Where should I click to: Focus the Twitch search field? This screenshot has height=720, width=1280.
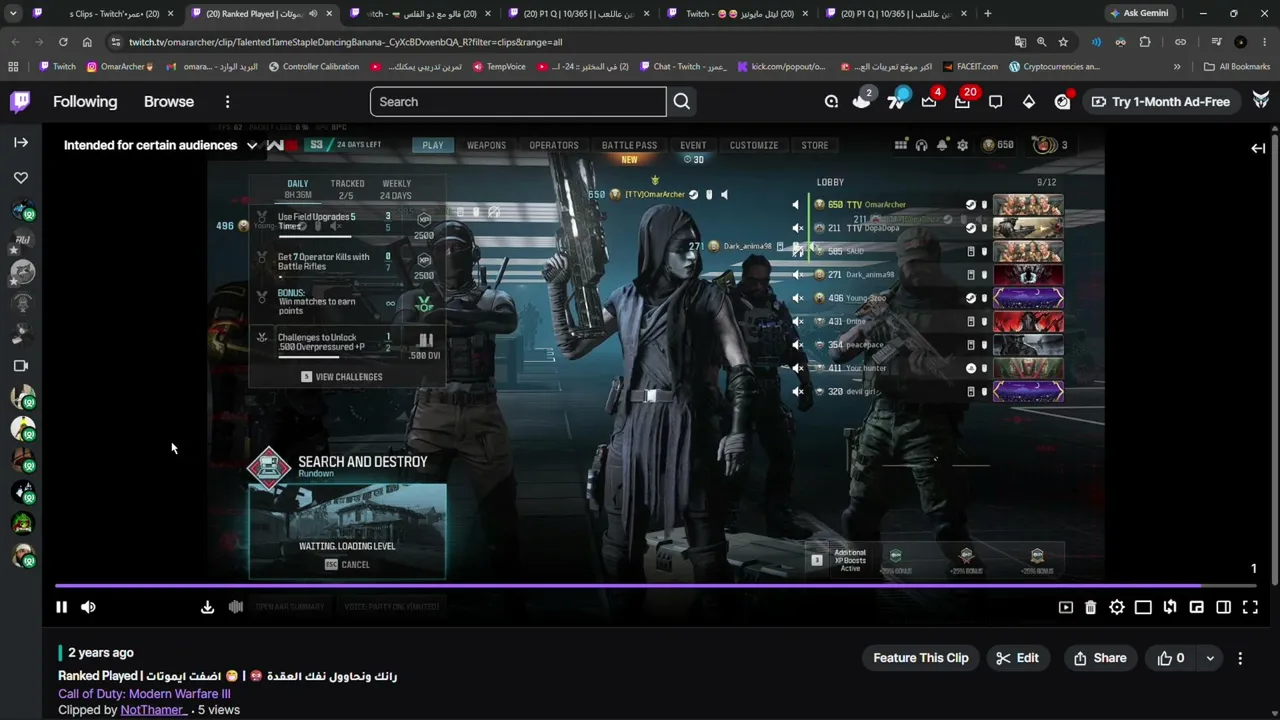point(518,102)
